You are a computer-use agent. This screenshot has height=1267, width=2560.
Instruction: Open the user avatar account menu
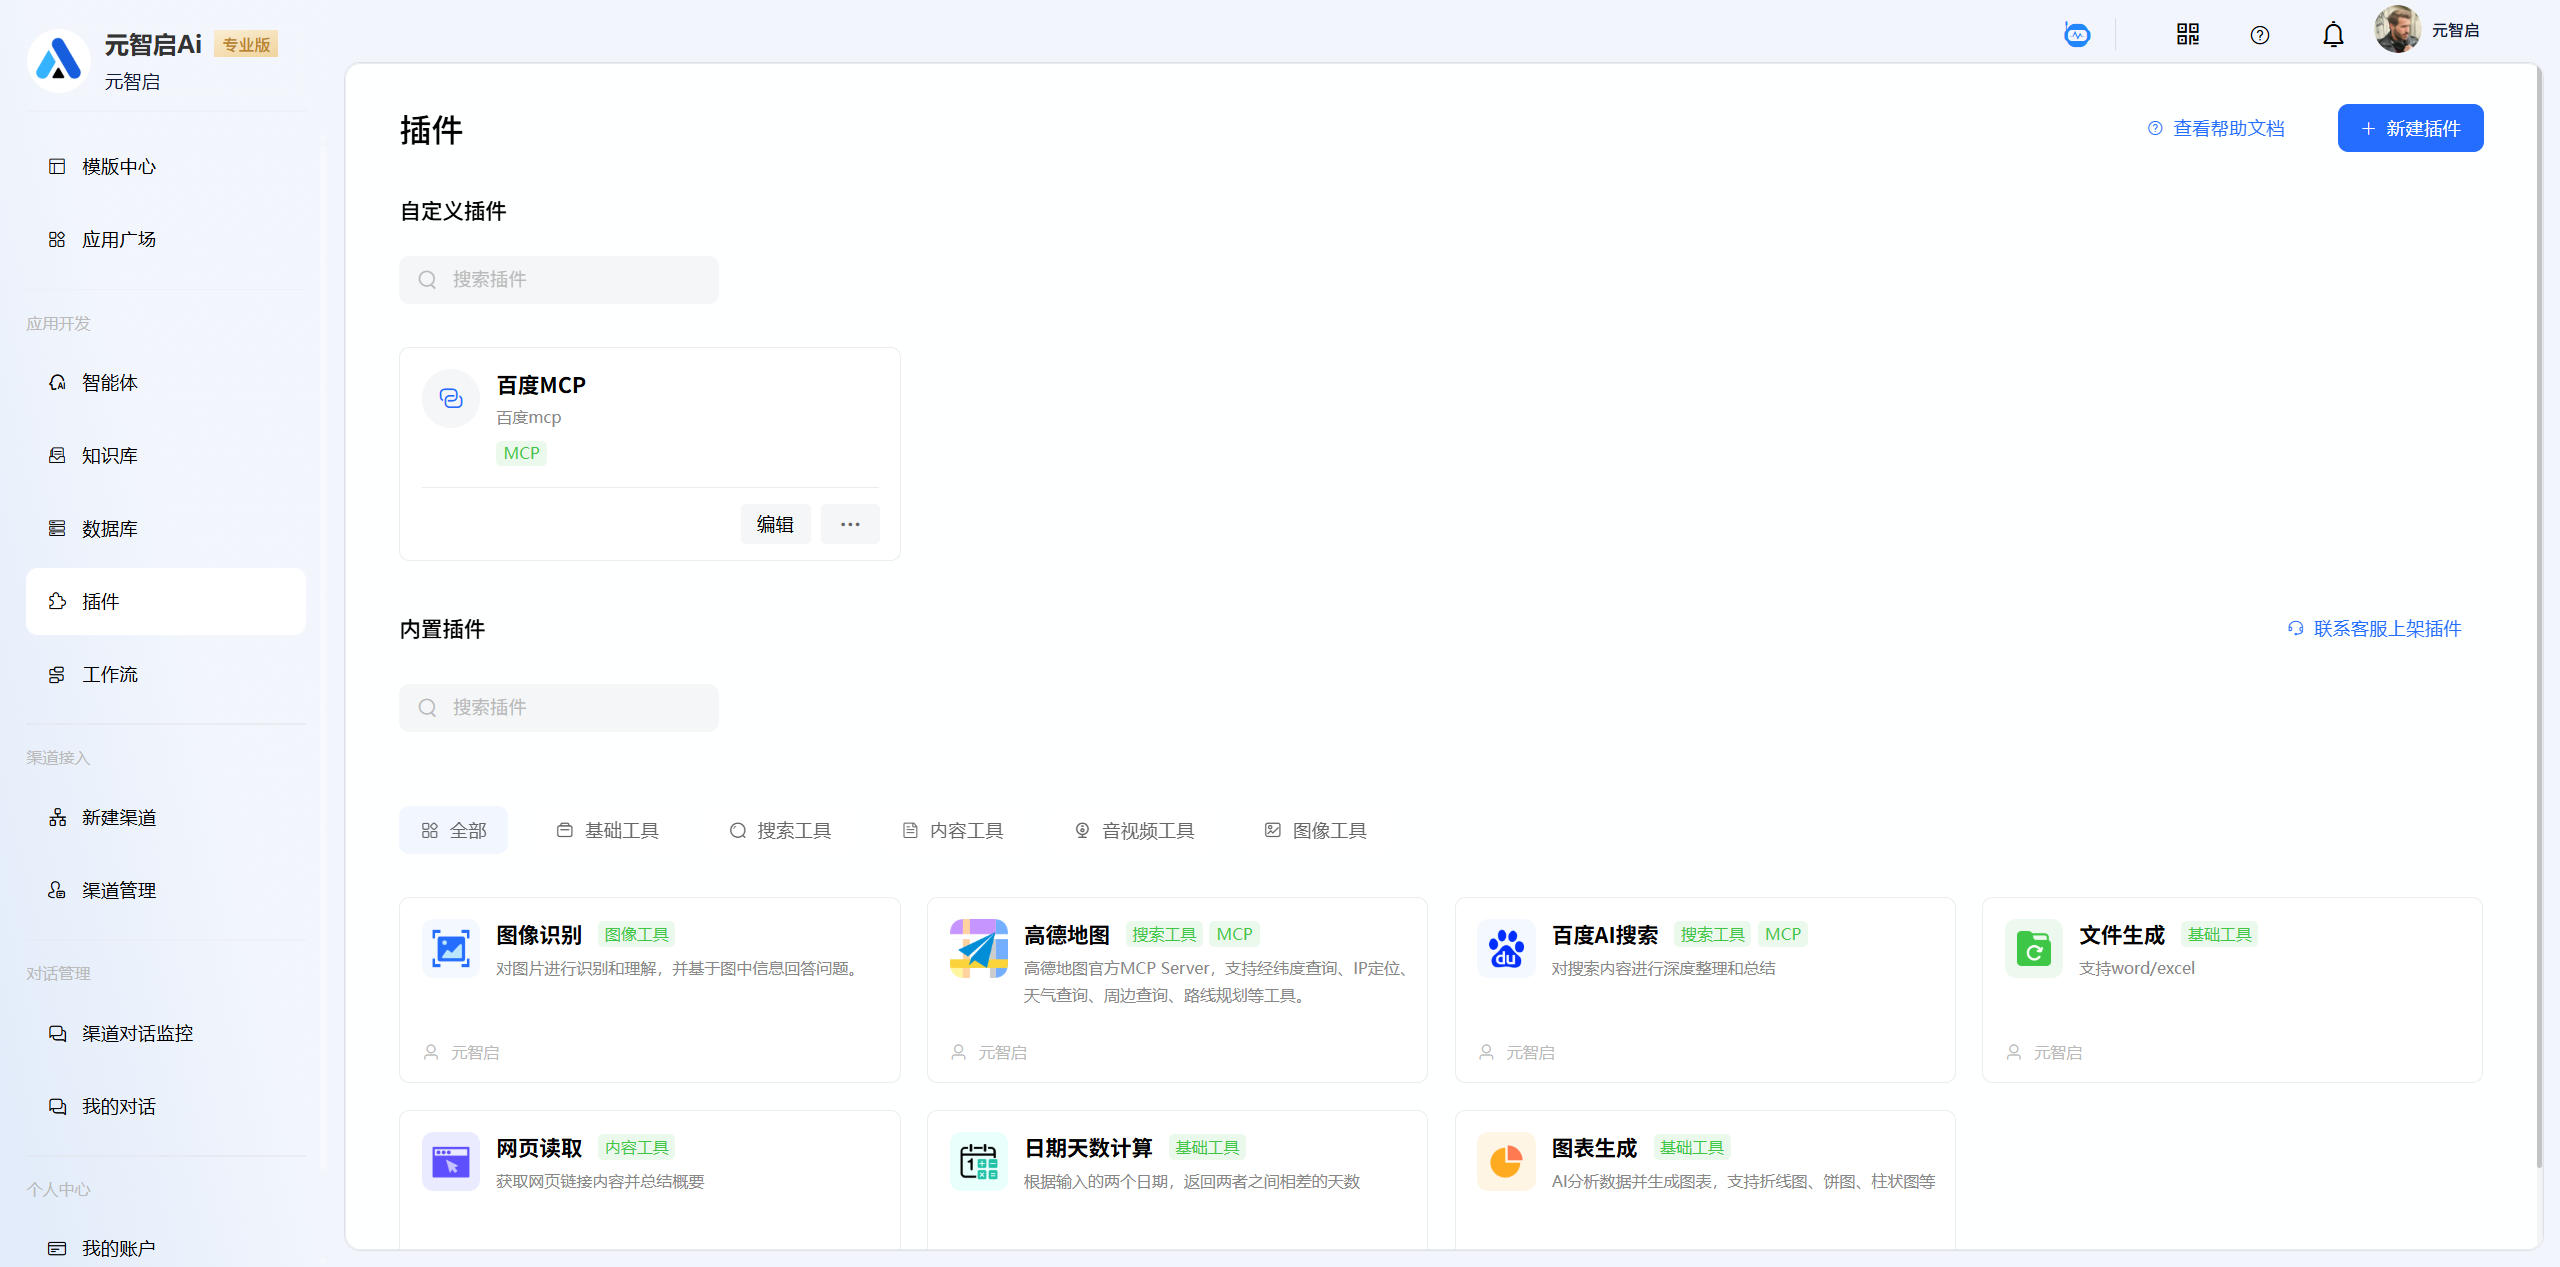tap(2397, 30)
